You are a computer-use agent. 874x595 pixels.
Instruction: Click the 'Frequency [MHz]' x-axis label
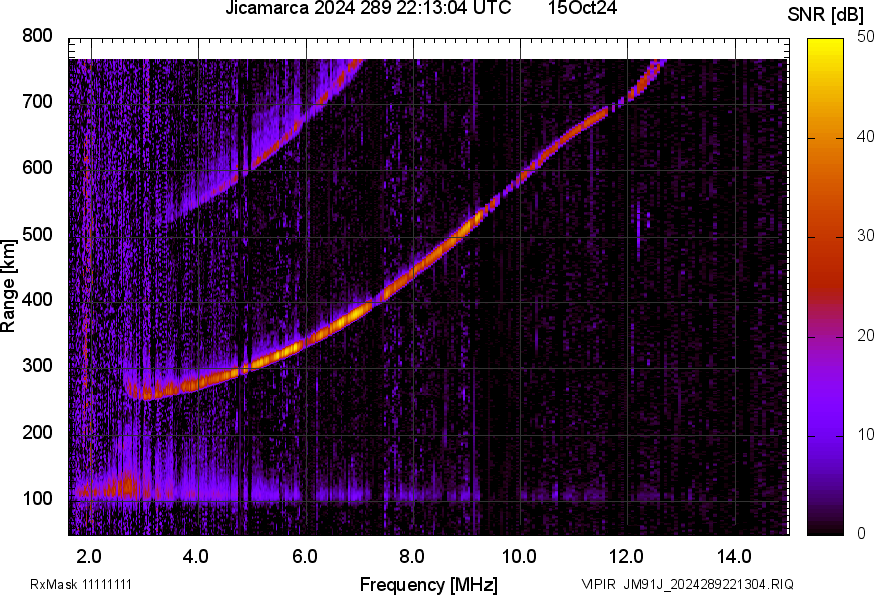point(429,584)
